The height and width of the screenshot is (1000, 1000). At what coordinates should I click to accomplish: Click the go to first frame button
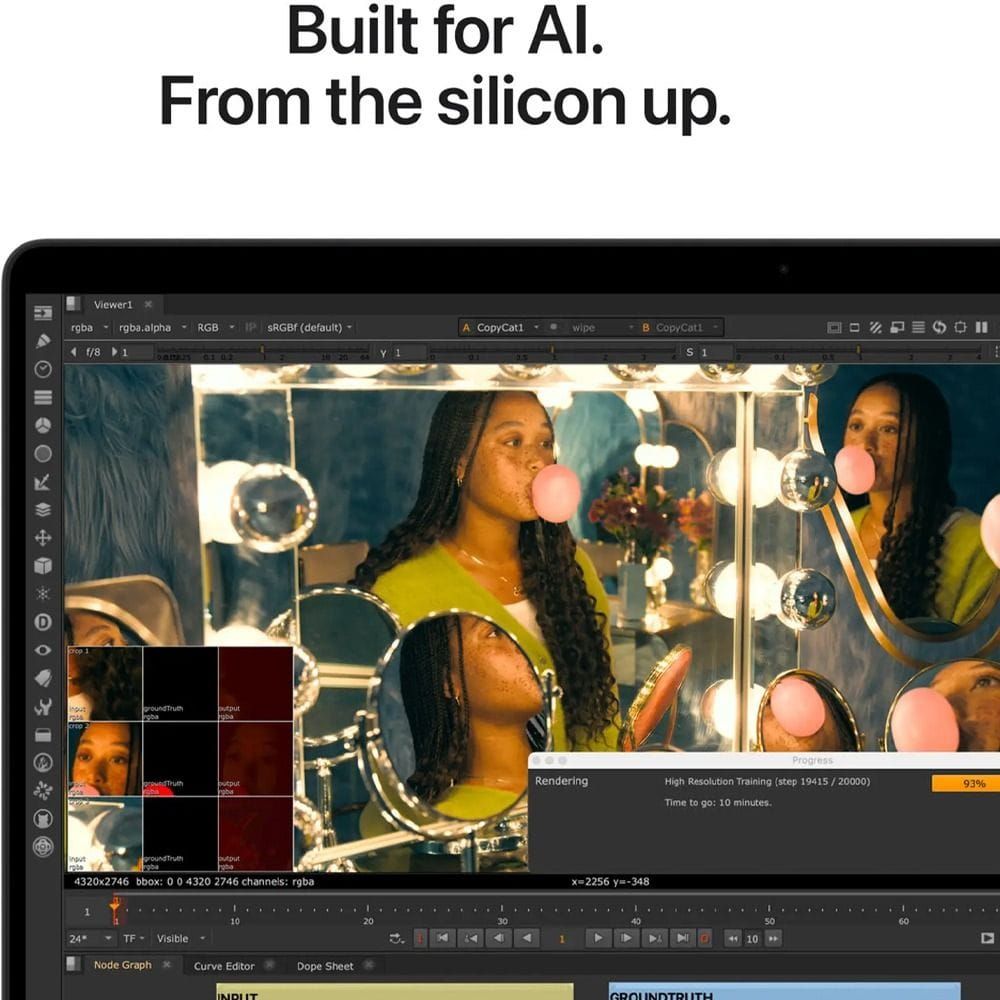(x=442, y=938)
